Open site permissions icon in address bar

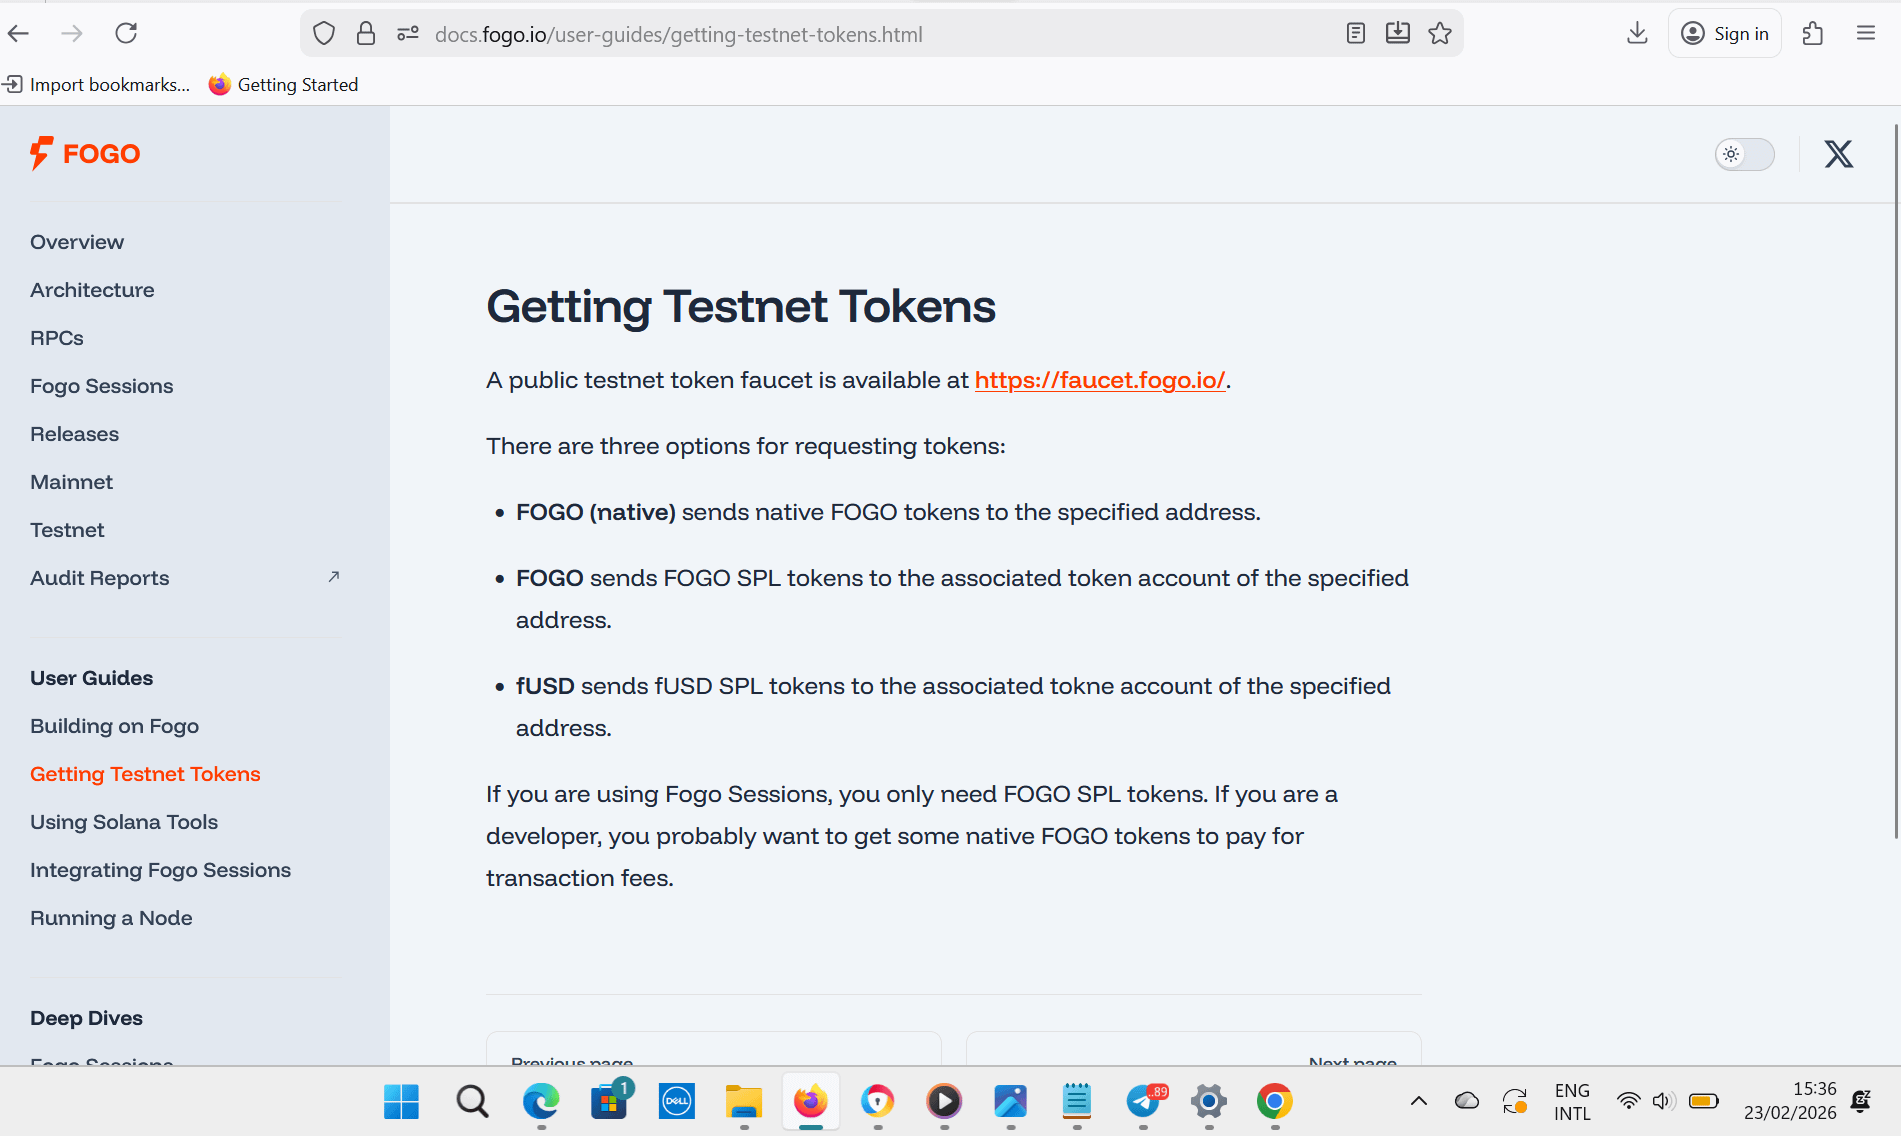point(408,34)
